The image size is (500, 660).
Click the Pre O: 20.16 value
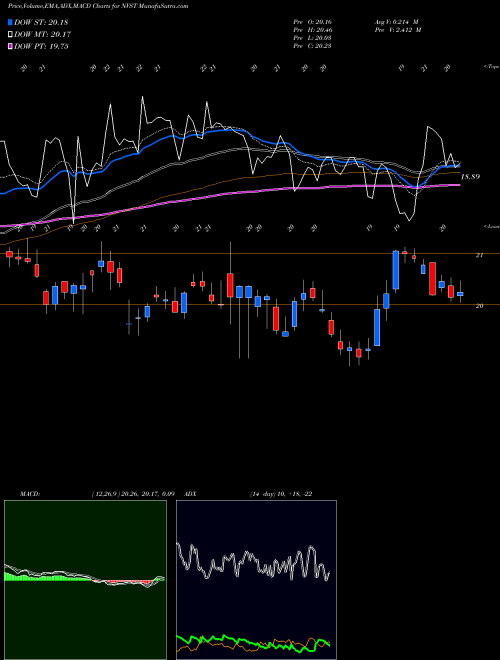[312, 22]
